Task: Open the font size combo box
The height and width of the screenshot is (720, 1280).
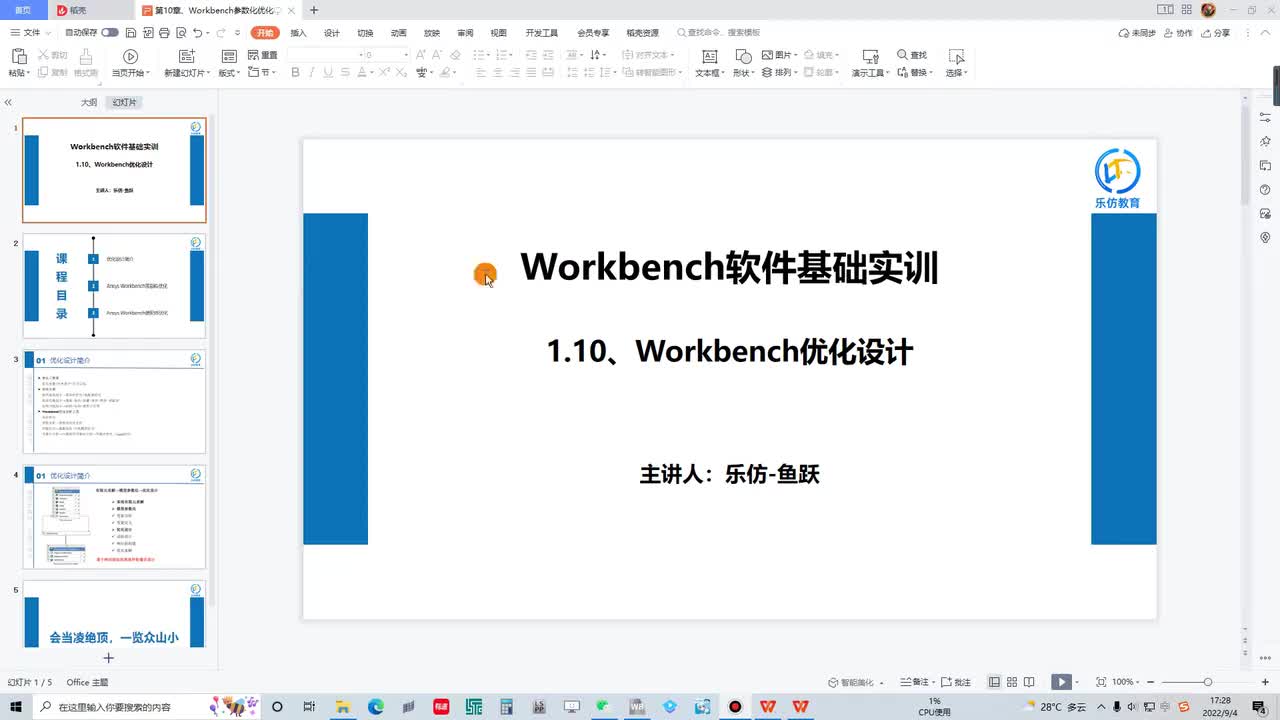Action: (385, 55)
